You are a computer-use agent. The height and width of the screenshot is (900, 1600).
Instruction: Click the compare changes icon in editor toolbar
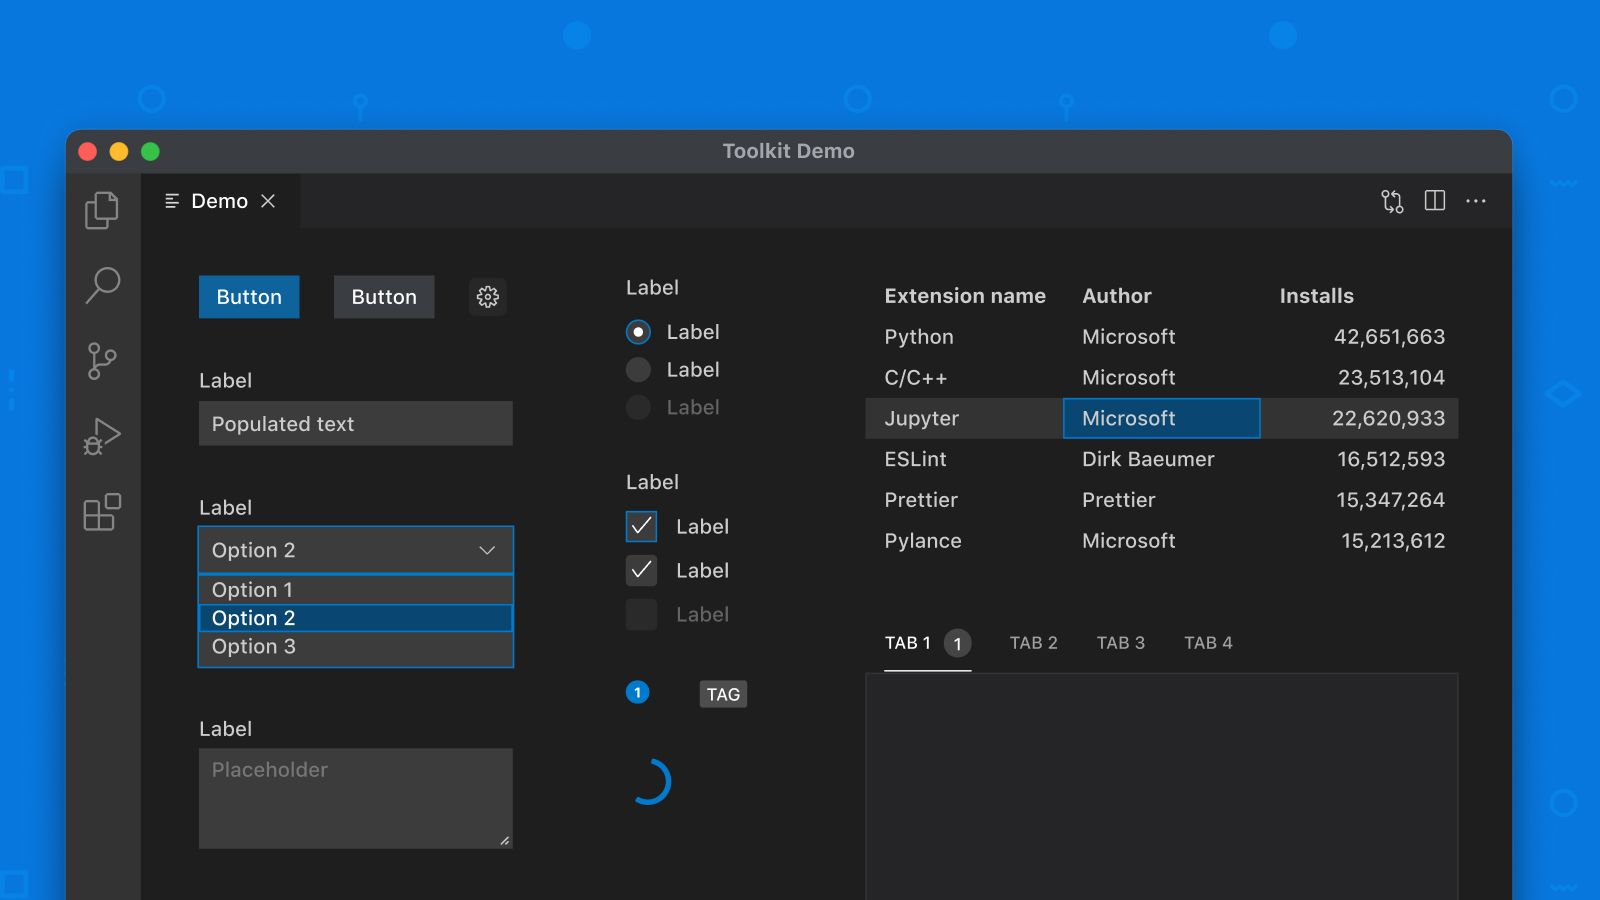(1392, 201)
